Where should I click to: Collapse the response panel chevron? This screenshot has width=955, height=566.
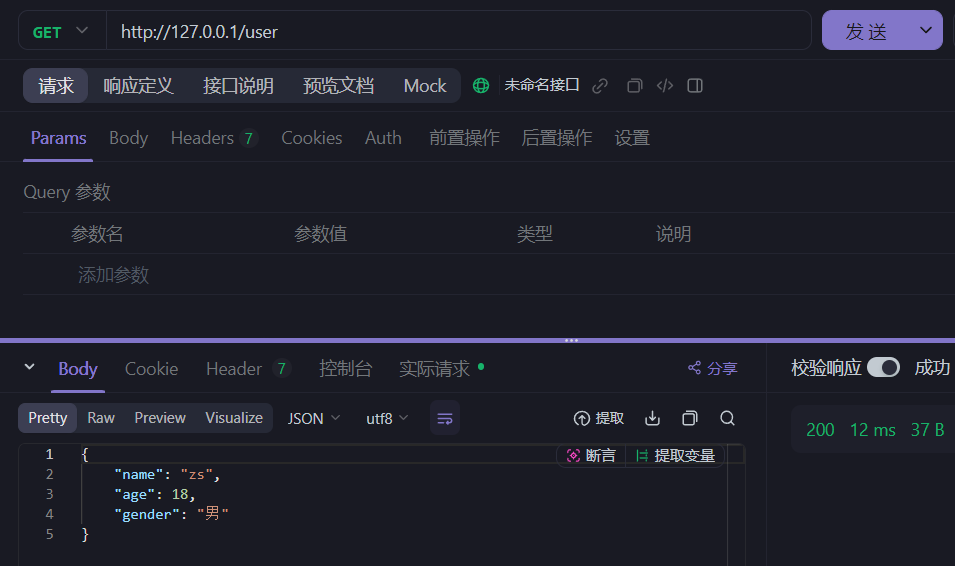tap(29, 367)
